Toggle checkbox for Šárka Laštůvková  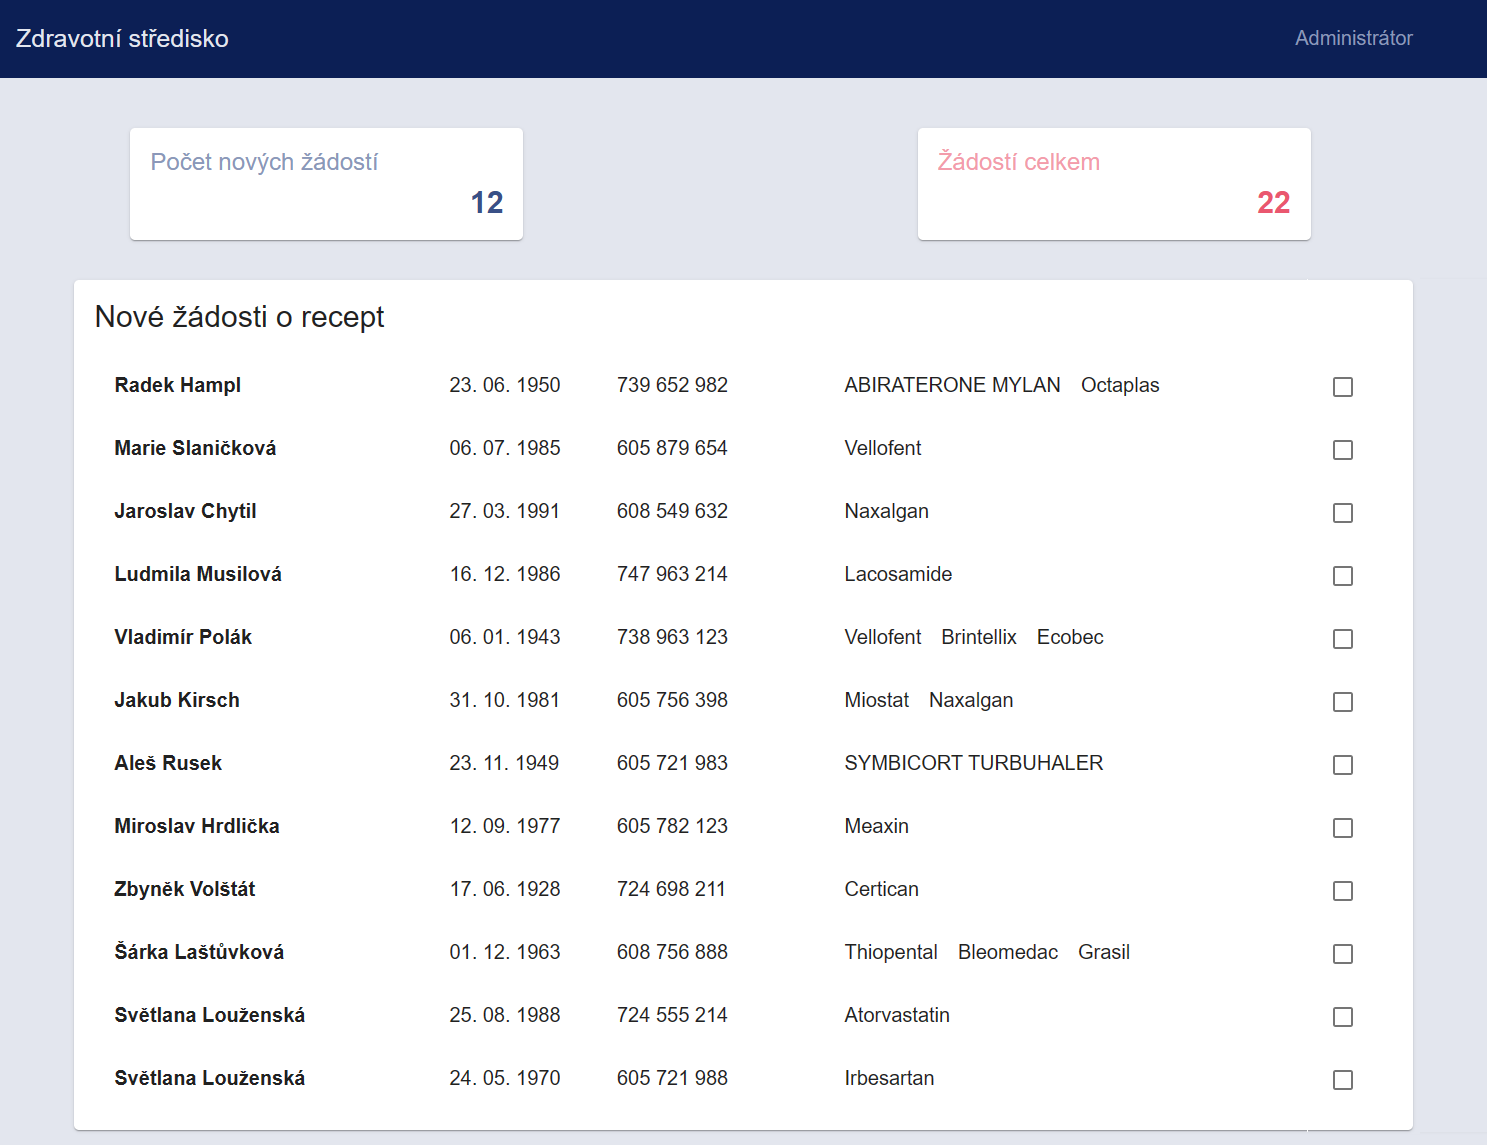(x=1342, y=954)
